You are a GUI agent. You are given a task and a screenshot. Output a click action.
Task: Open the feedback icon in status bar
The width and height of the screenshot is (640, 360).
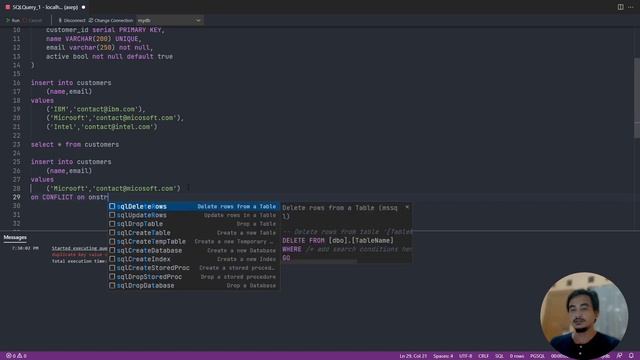click(x=619, y=356)
